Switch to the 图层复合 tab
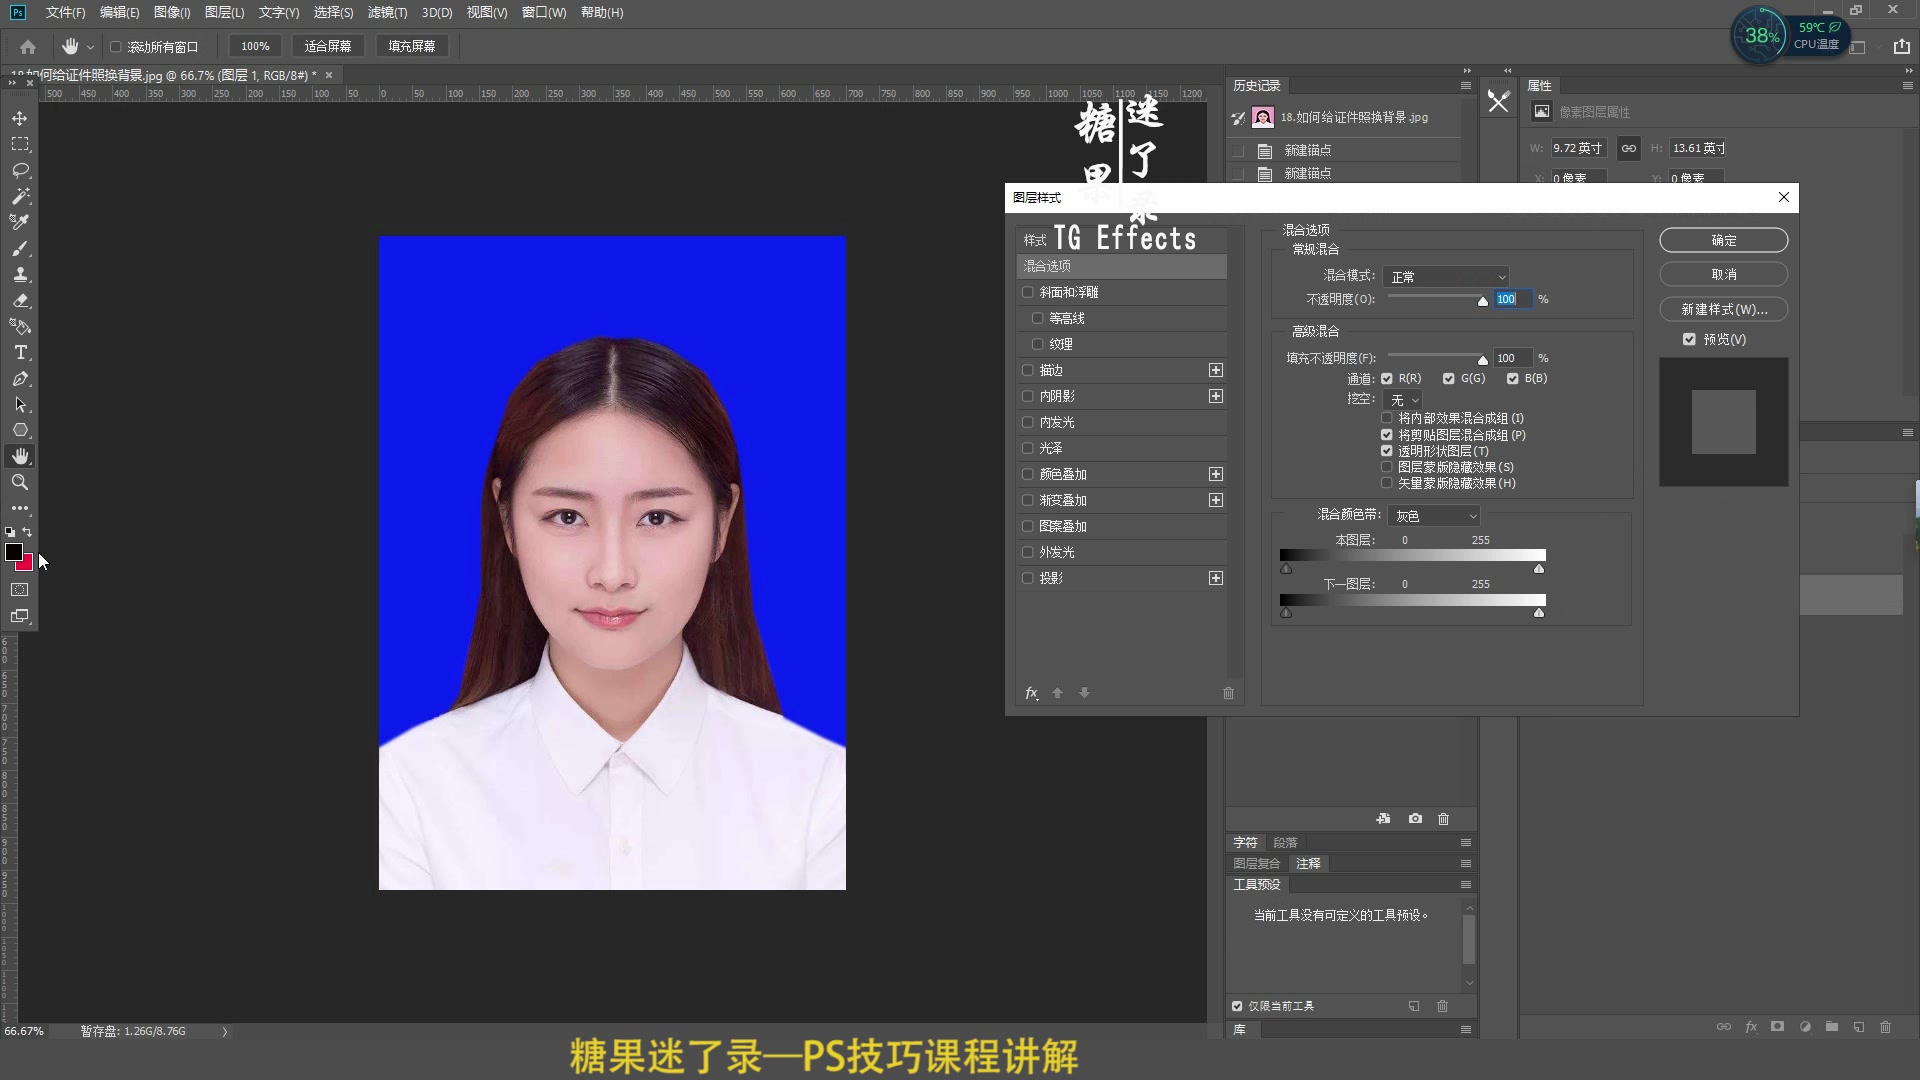The height and width of the screenshot is (1080, 1920). point(1256,863)
